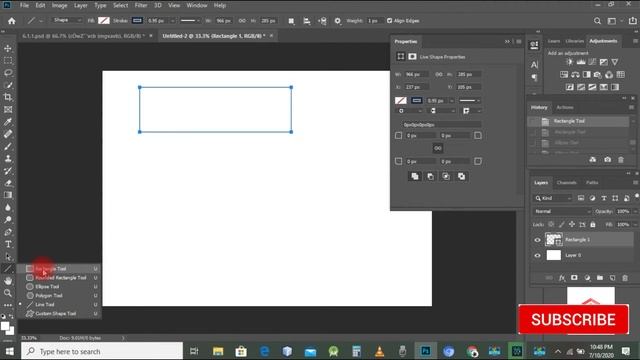Click the red SUBSCRIBE button

pos(573,320)
